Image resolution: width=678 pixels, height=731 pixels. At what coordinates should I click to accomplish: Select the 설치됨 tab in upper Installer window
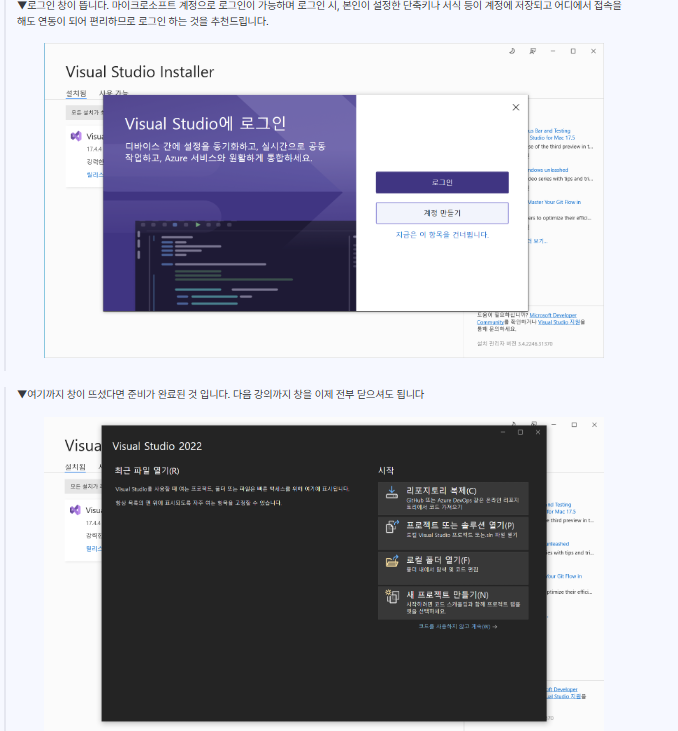[76, 93]
